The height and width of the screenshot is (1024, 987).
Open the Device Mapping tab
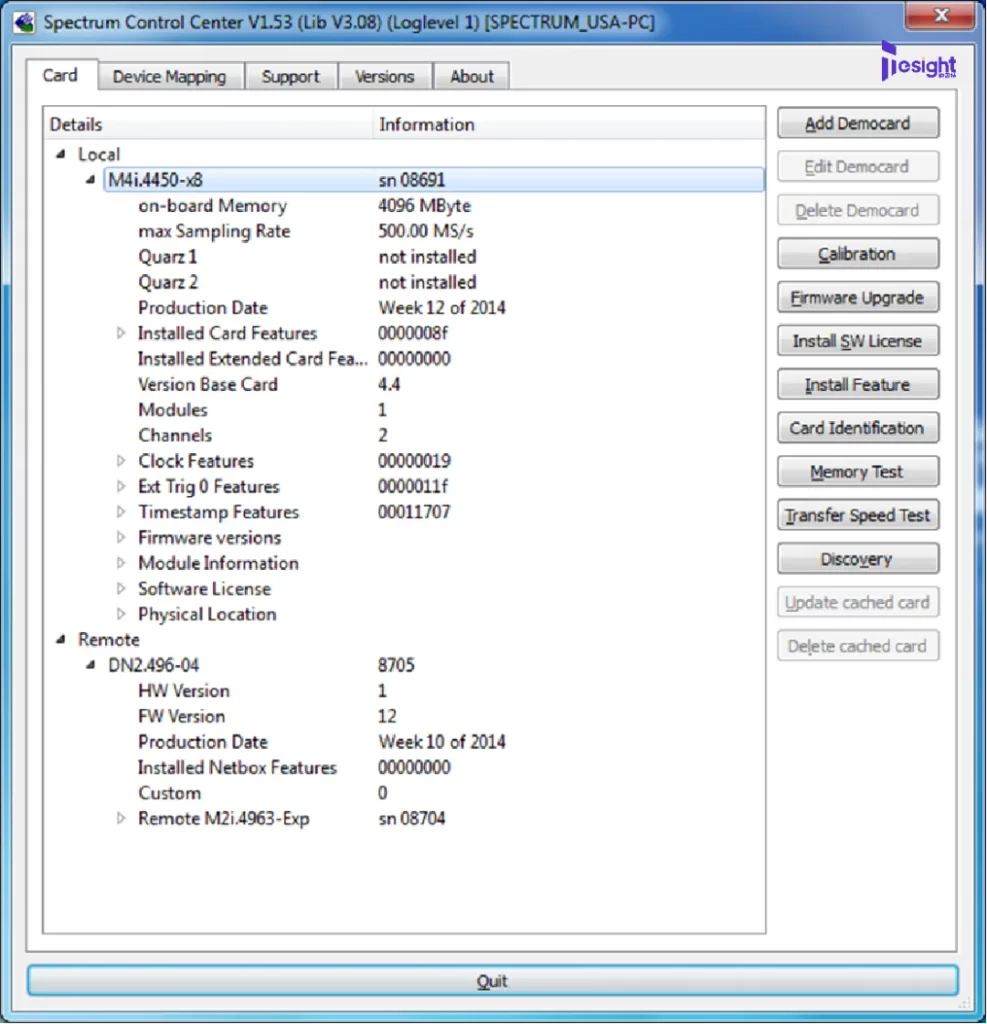click(x=170, y=76)
